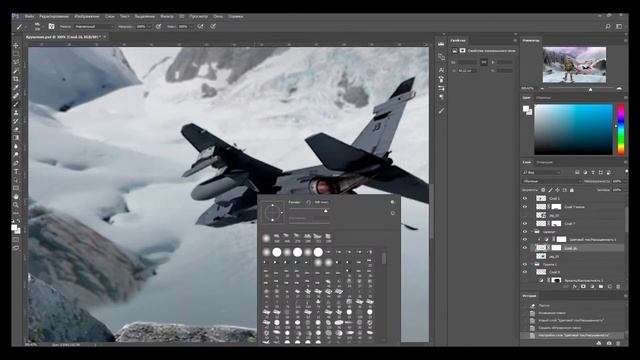Select the Rectangular Marquee tool
The width and height of the screenshot is (640, 360).
16,54
